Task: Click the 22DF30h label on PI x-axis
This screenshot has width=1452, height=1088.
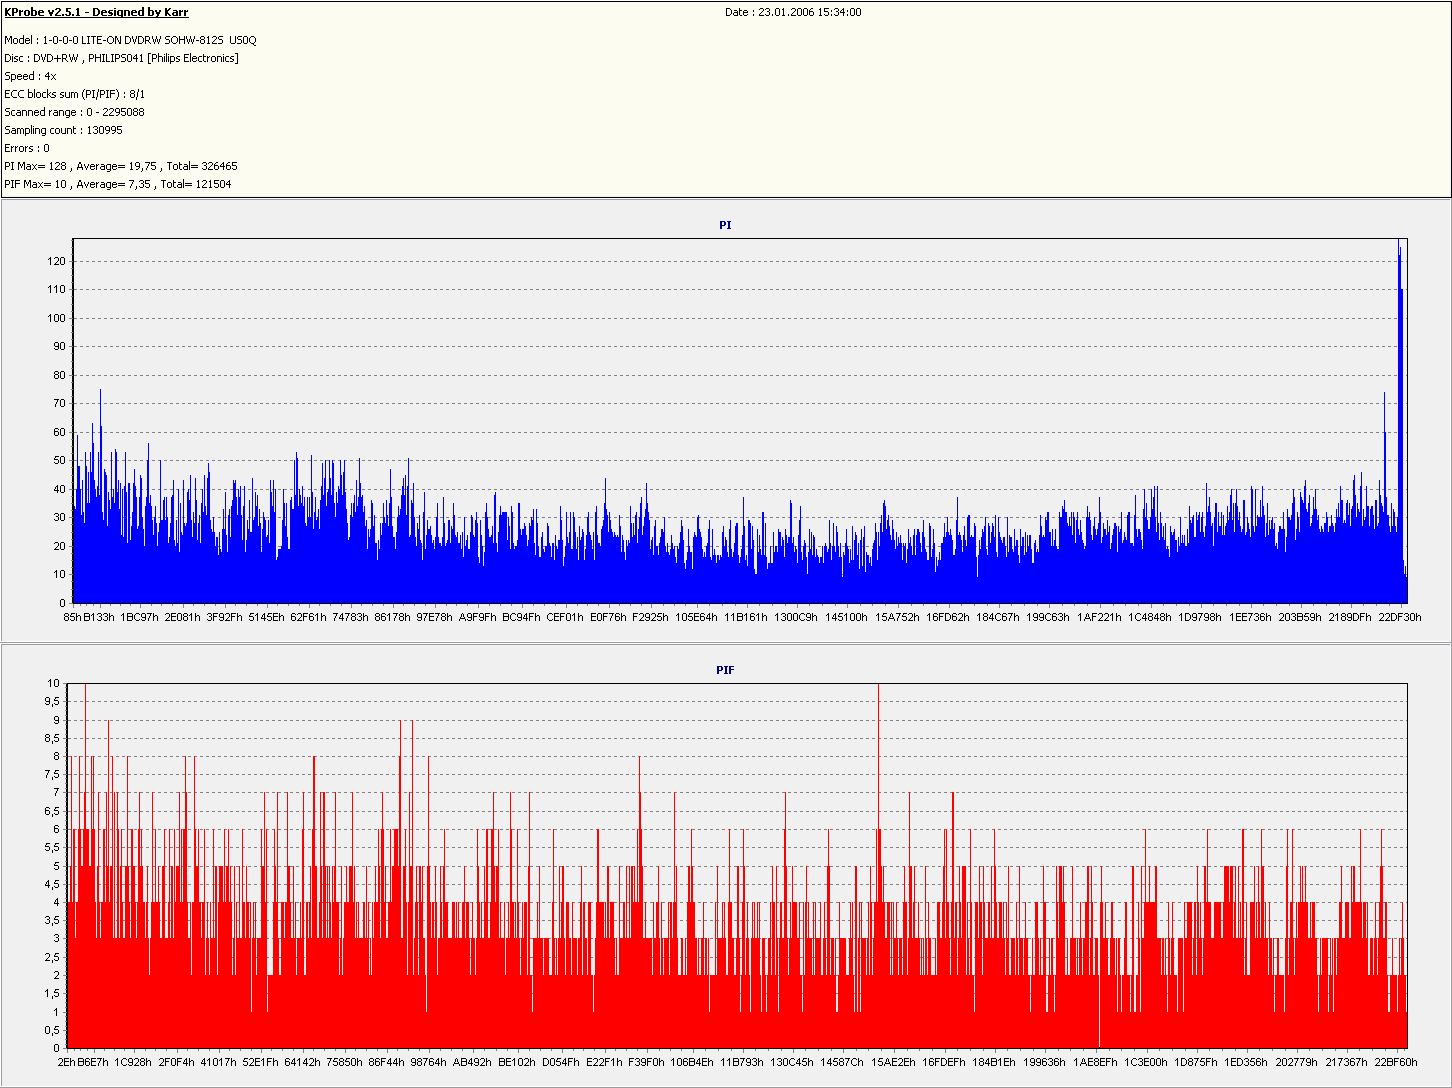Action: pos(1399,617)
